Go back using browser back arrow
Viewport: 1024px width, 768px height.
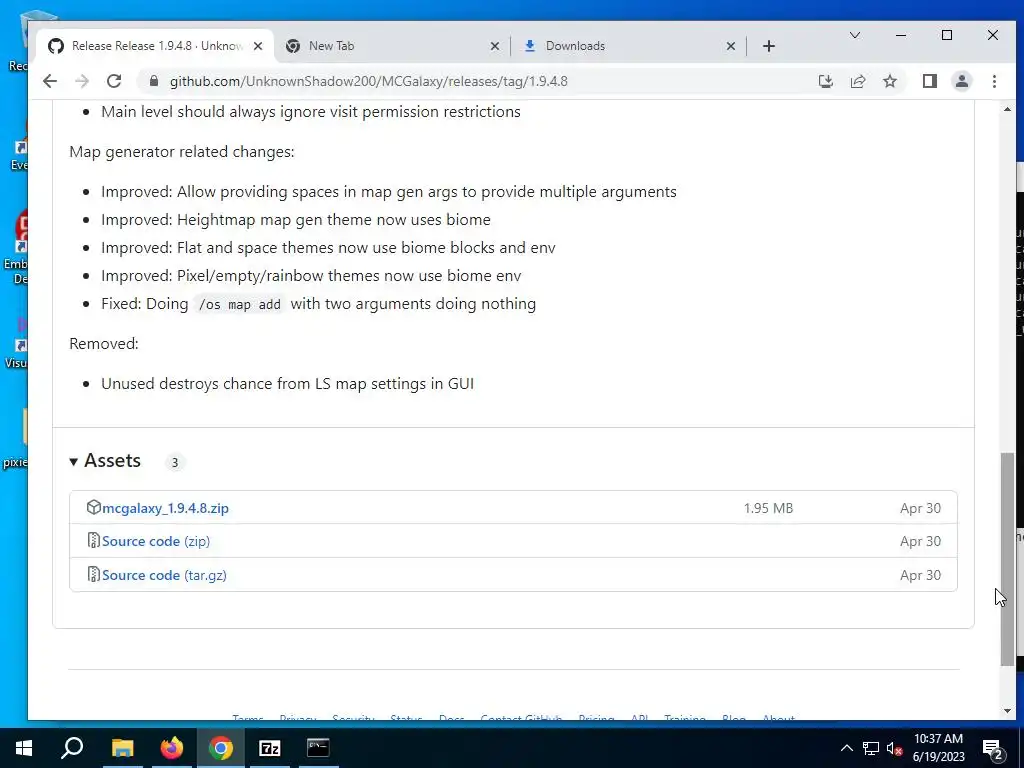pyautogui.click(x=50, y=81)
